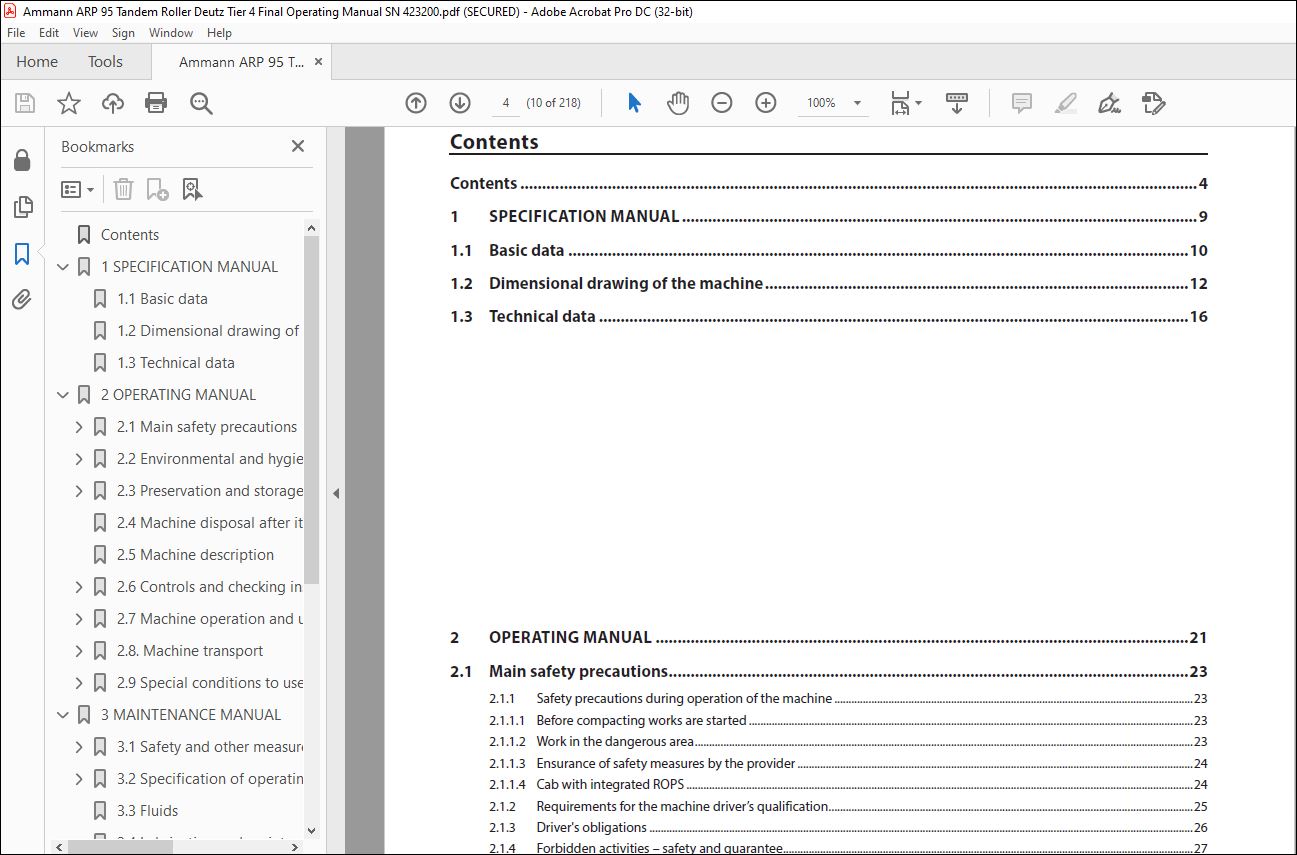Click the scrolling mode icon
This screenshot has width=1297, height=855.
point(957,103)
